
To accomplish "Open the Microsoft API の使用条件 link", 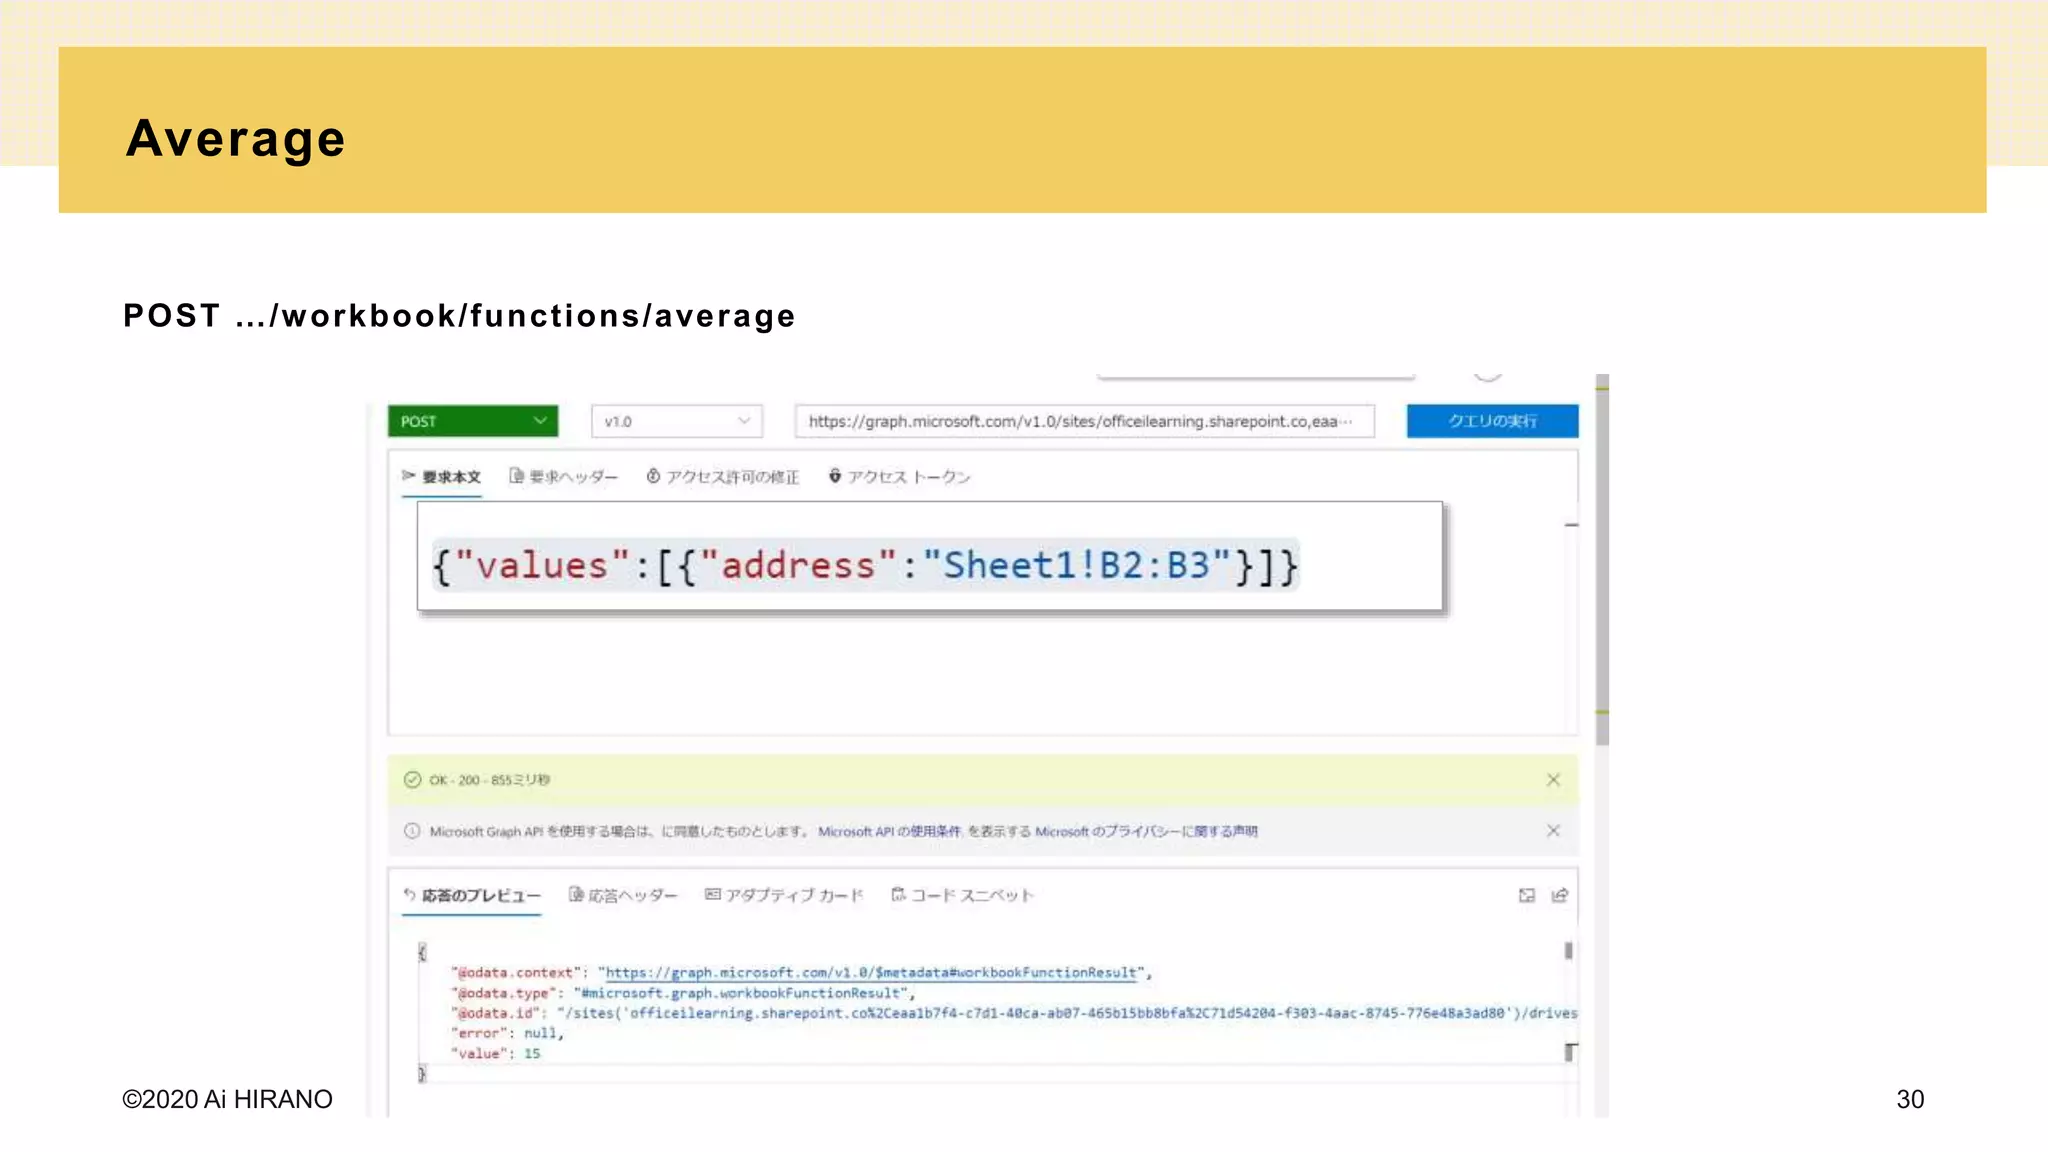I will coord(889,831).
